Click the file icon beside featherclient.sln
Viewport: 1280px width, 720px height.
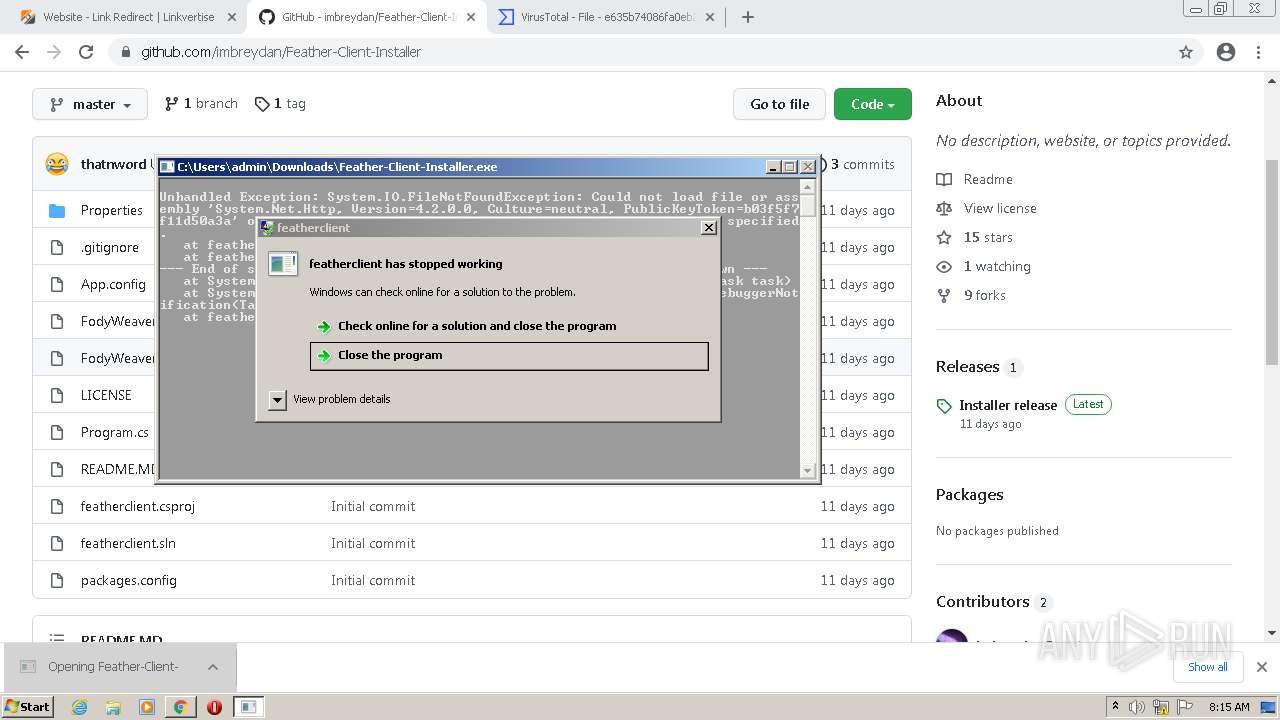pos(57,543)
